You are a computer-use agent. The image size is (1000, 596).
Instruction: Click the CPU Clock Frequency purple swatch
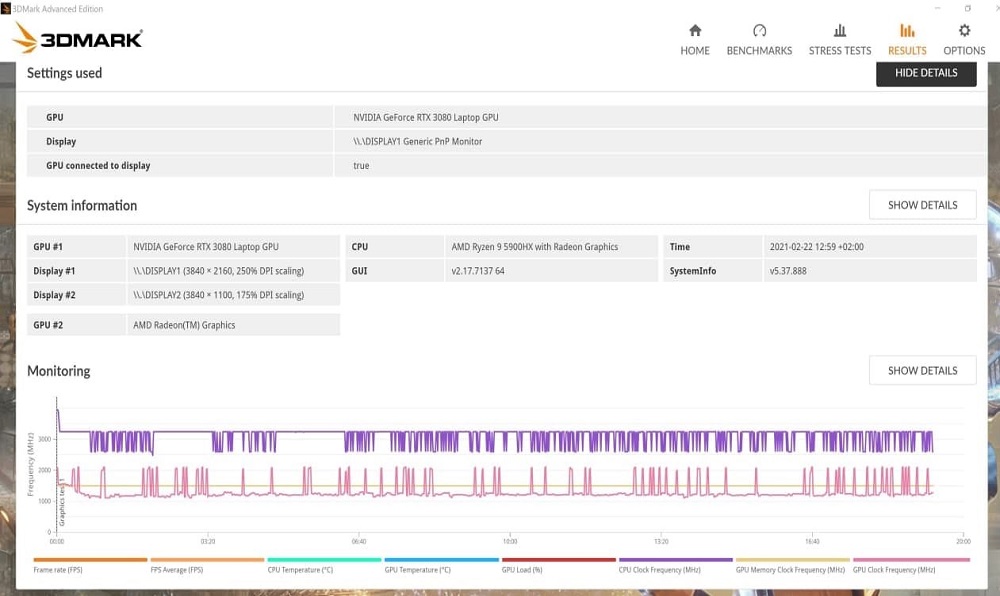pos(675,560)
